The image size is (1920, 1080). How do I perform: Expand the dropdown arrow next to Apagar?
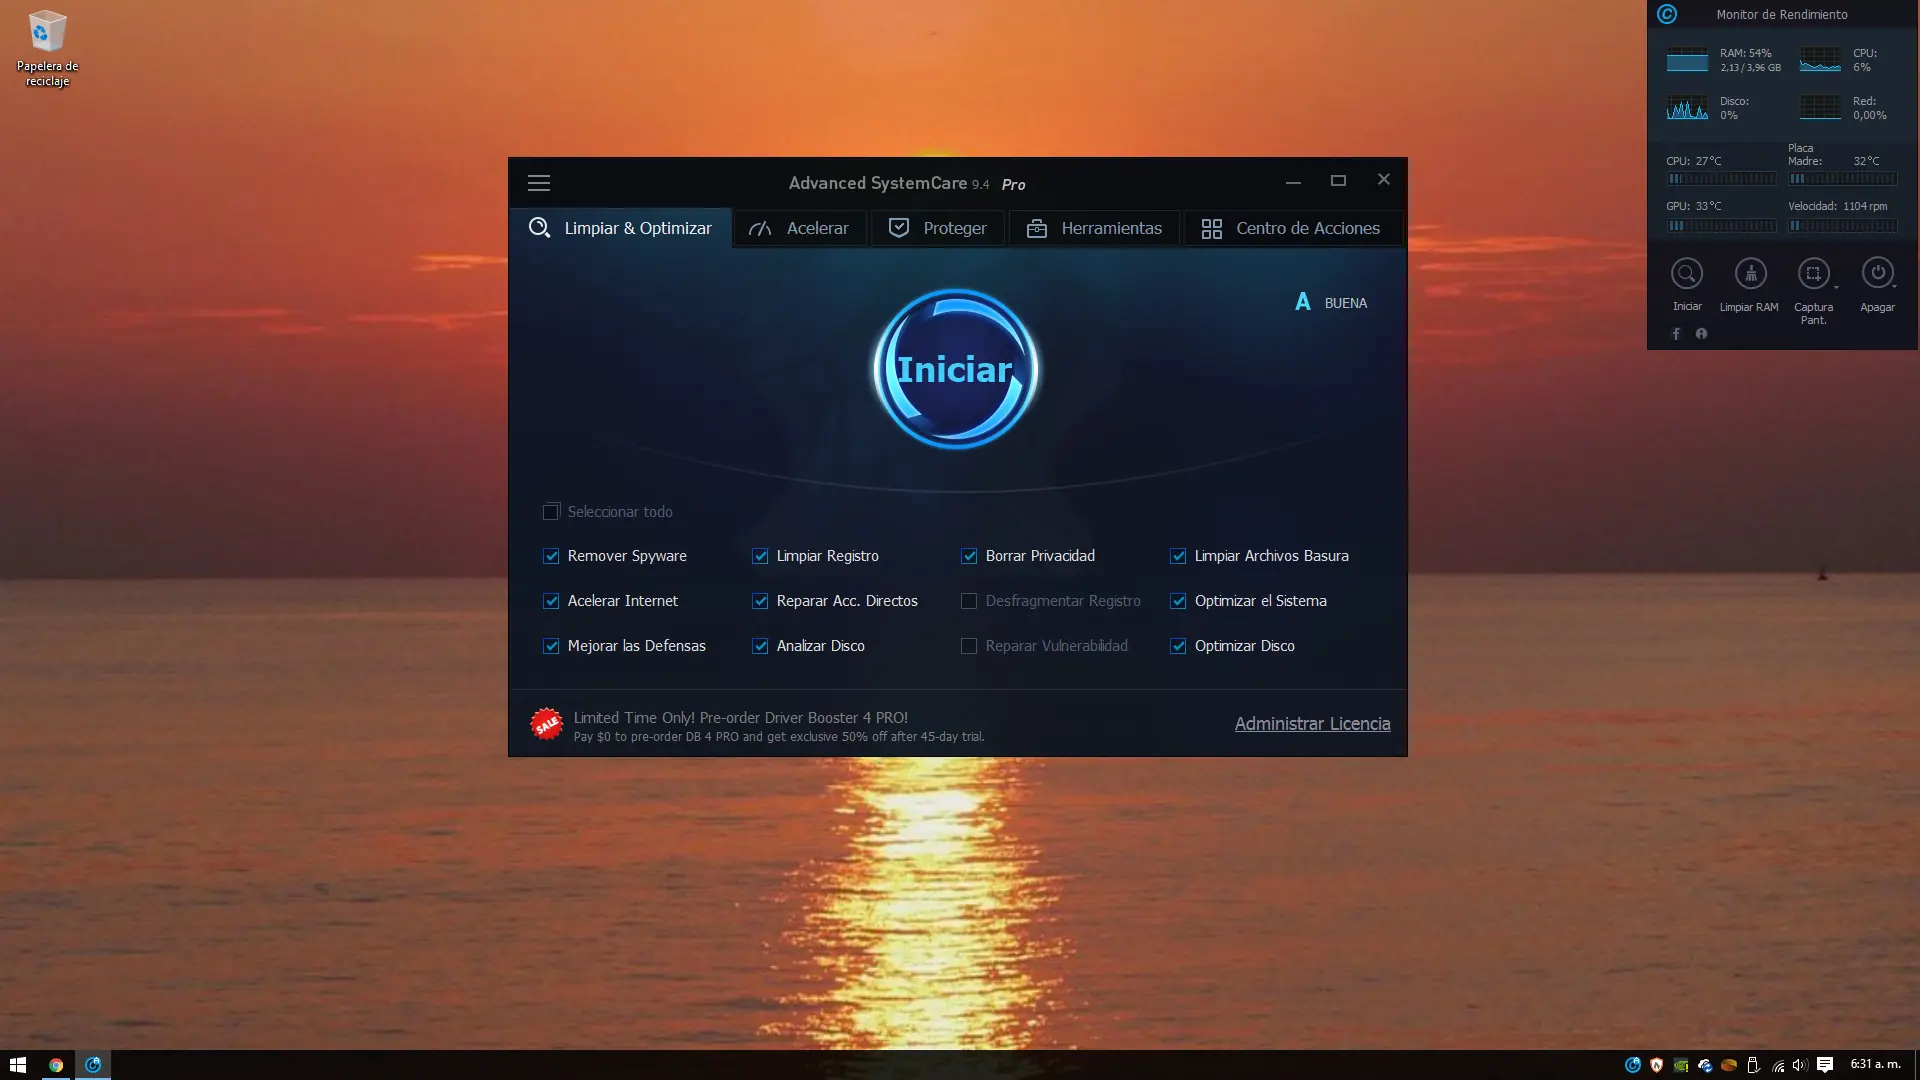(1896, 288)
